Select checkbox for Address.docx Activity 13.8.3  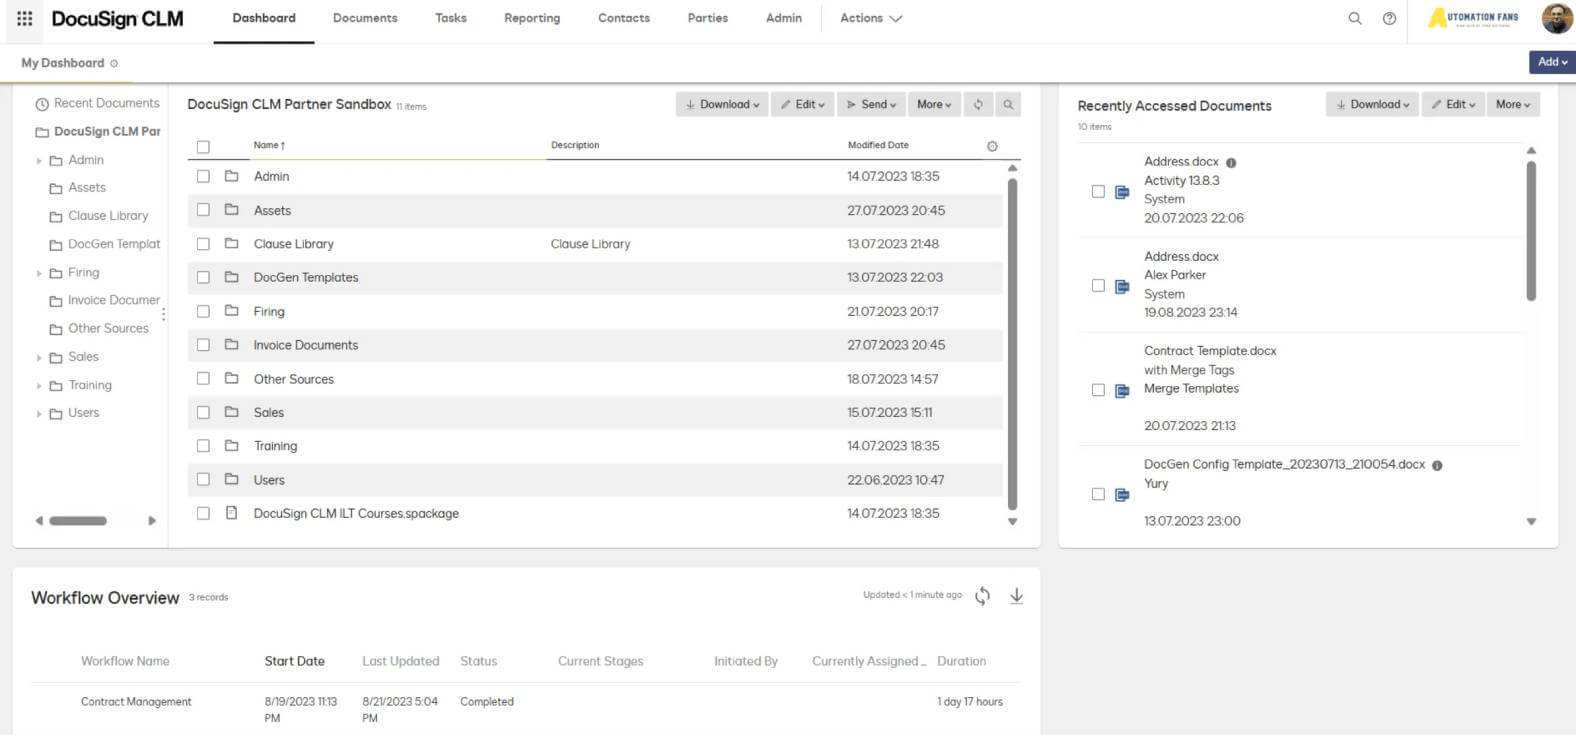tap(1098, 191)
